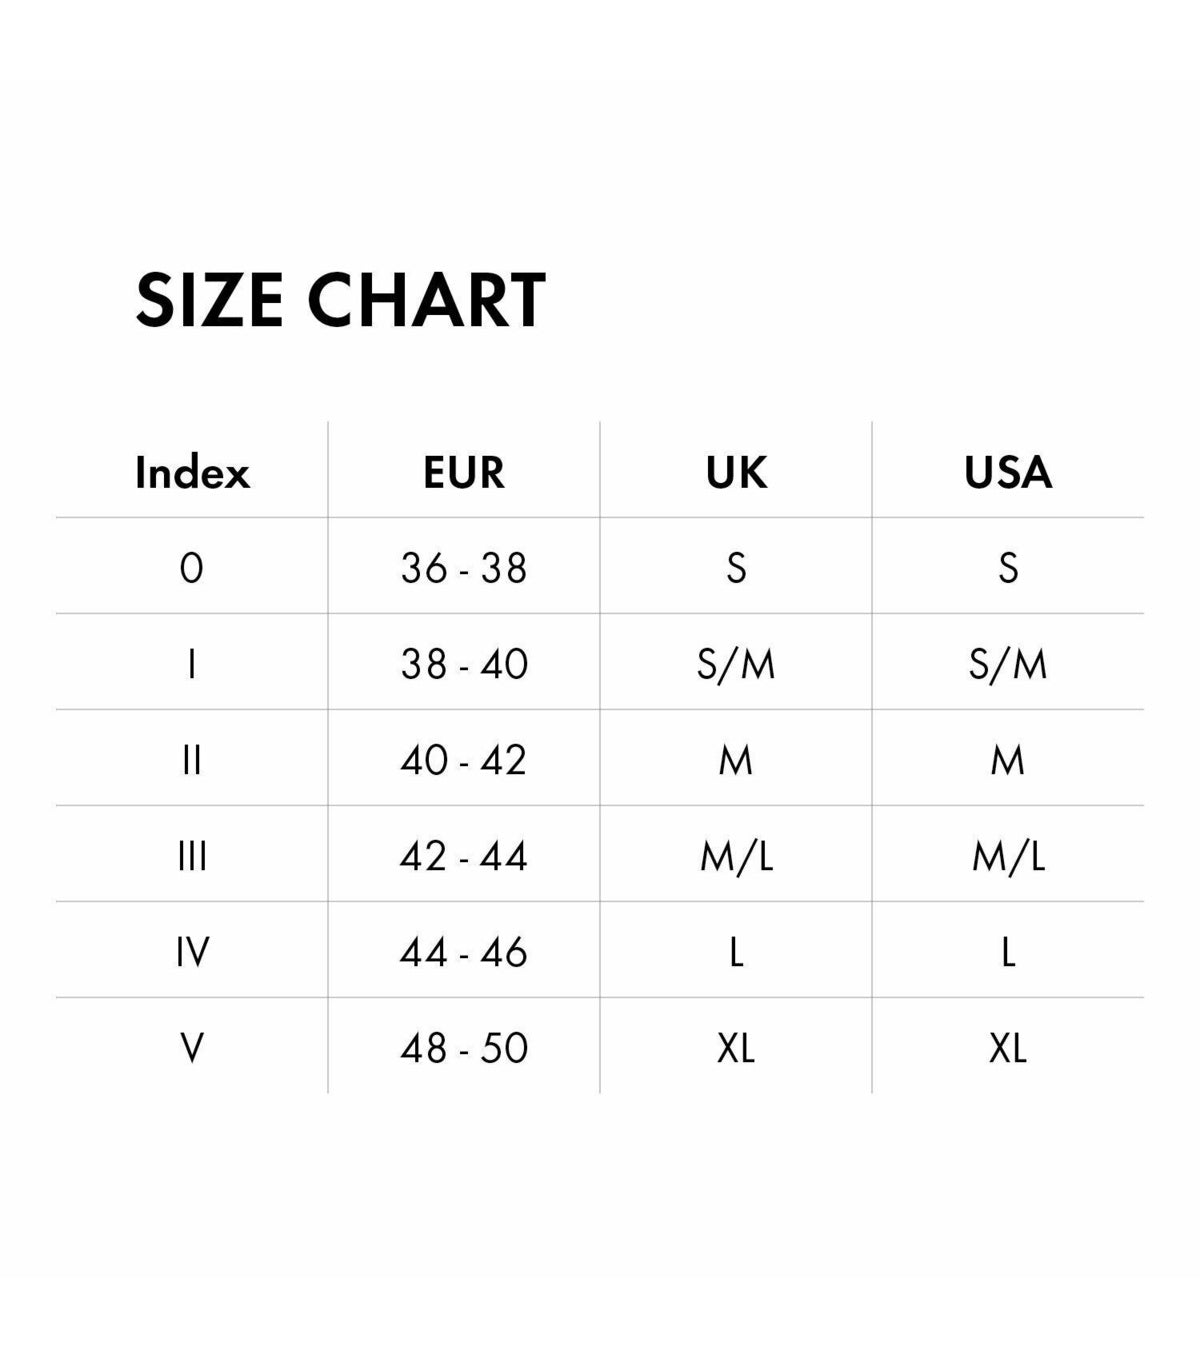Select the EUR 38 - 40 cell

[x=464, y=664]
